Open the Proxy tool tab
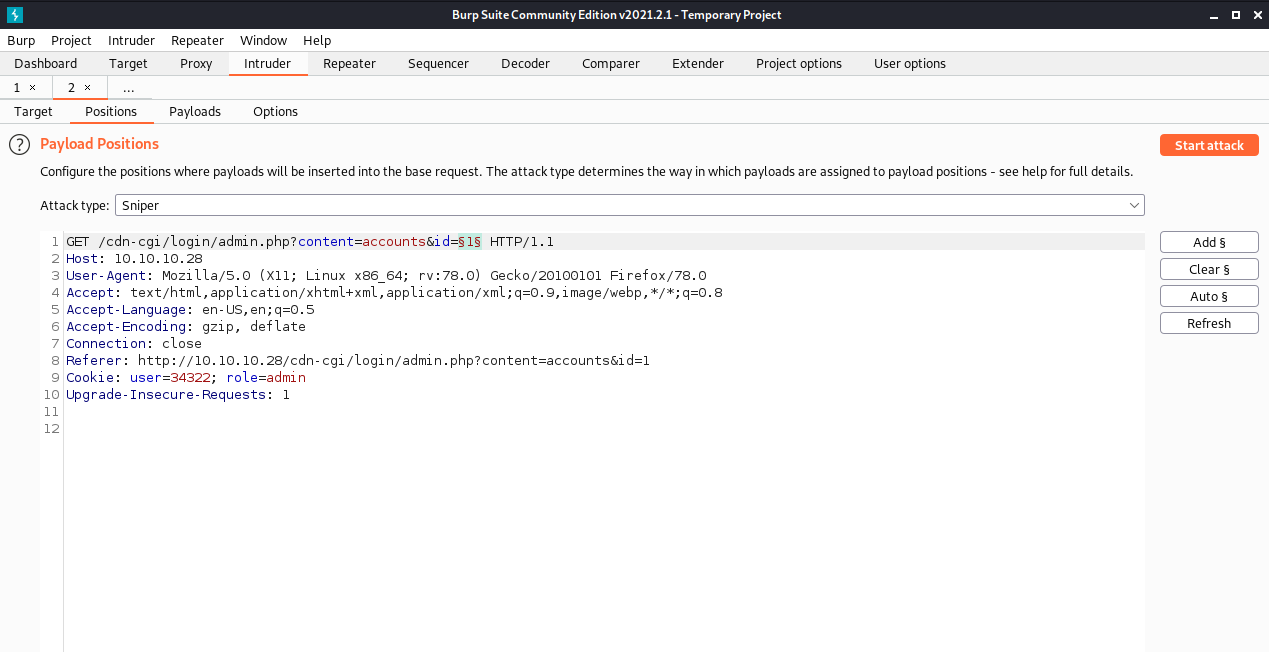1269x652 pixels. pyautogui.click(x=196, y=64)
